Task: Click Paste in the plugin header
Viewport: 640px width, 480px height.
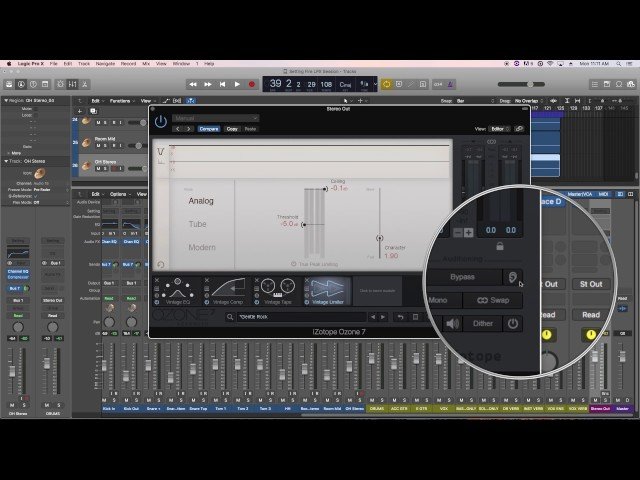Action: tap(250, 129)
